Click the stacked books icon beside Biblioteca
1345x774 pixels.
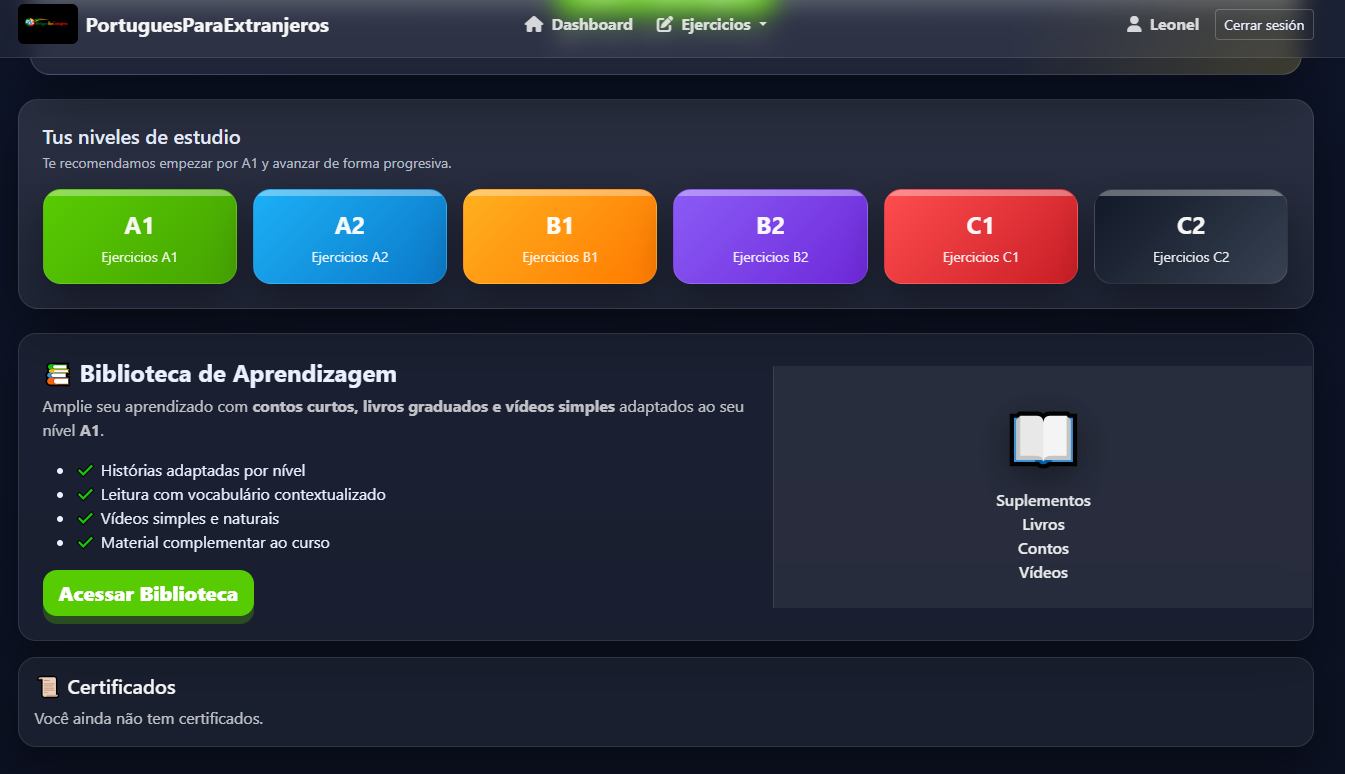(58, 374)
